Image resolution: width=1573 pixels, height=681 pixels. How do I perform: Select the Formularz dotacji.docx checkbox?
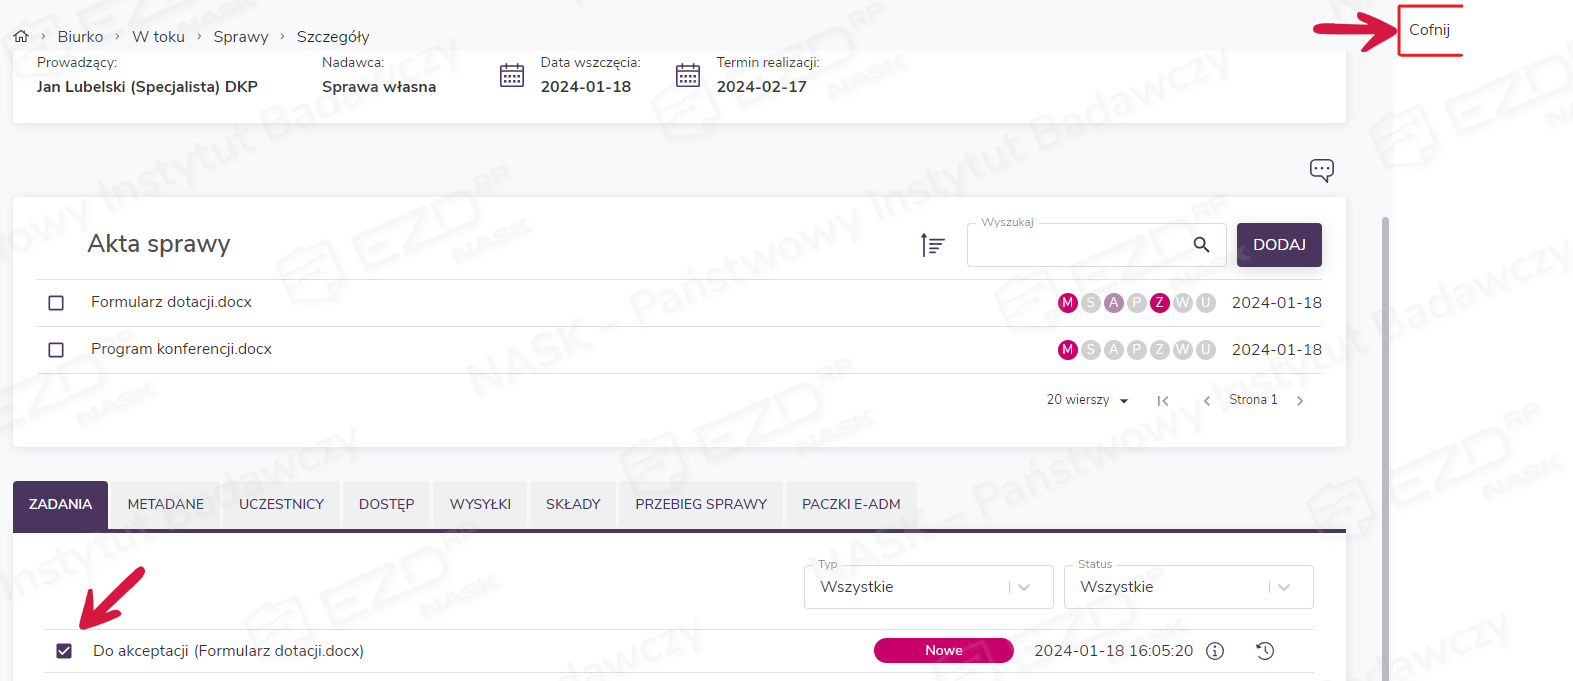pyautogui.click(x=56, y=303)
